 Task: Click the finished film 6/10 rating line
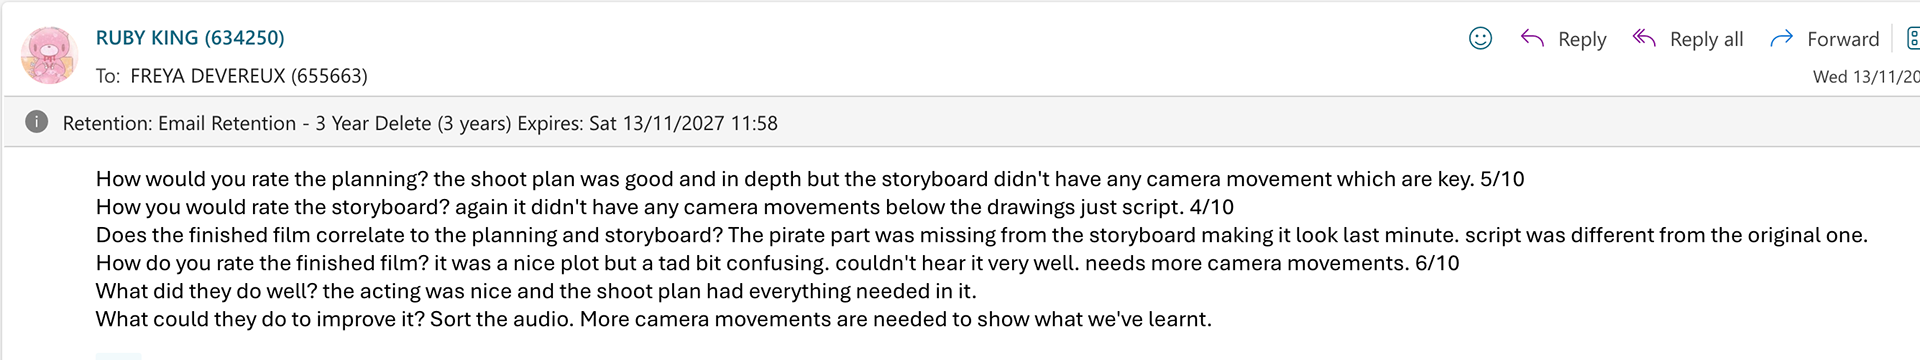pyautogui.click(x=778, y=263)
